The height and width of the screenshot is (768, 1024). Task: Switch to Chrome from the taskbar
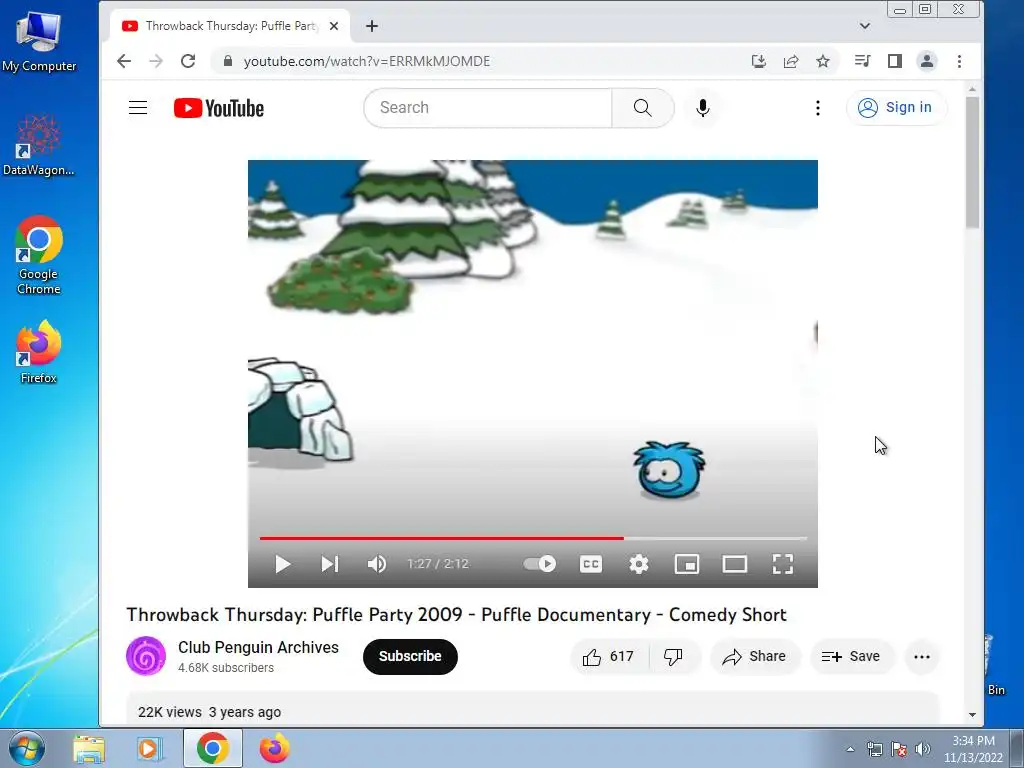[212, 748]
